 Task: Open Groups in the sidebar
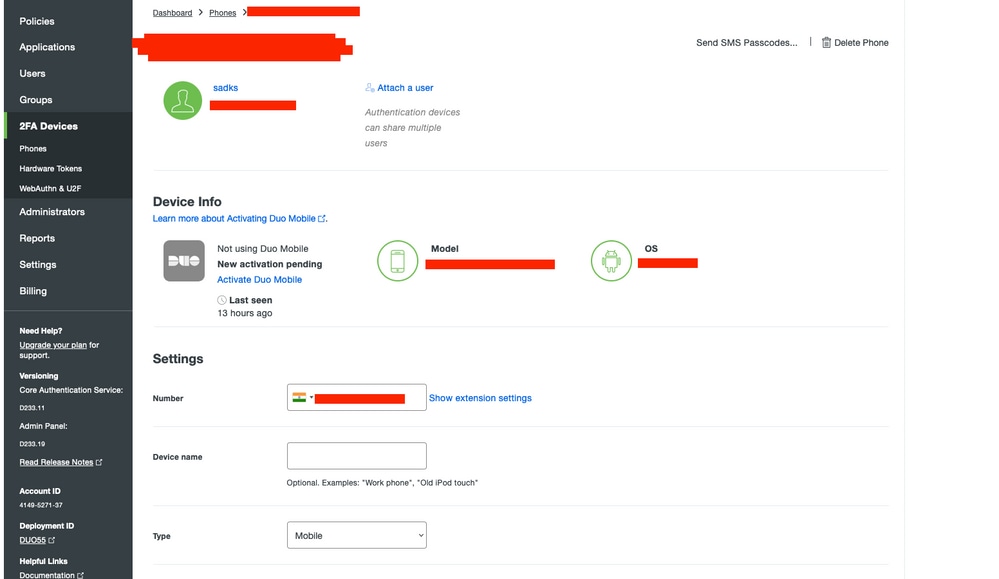pyautogui.click(x=36, y=100)
